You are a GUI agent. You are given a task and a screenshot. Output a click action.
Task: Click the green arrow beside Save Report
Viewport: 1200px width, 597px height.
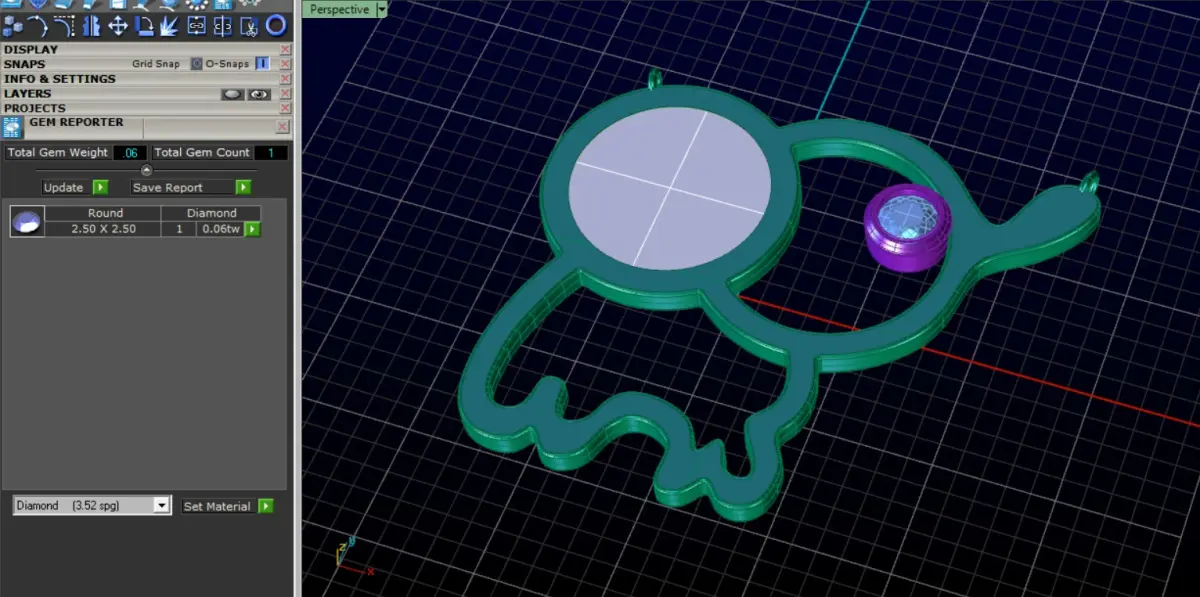[x=243, y=187]
